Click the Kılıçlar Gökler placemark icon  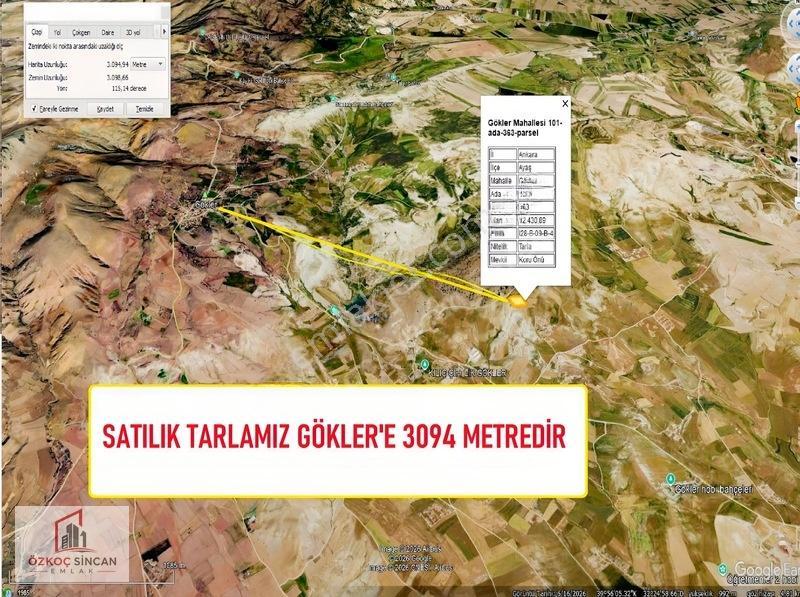pos(424,364)
